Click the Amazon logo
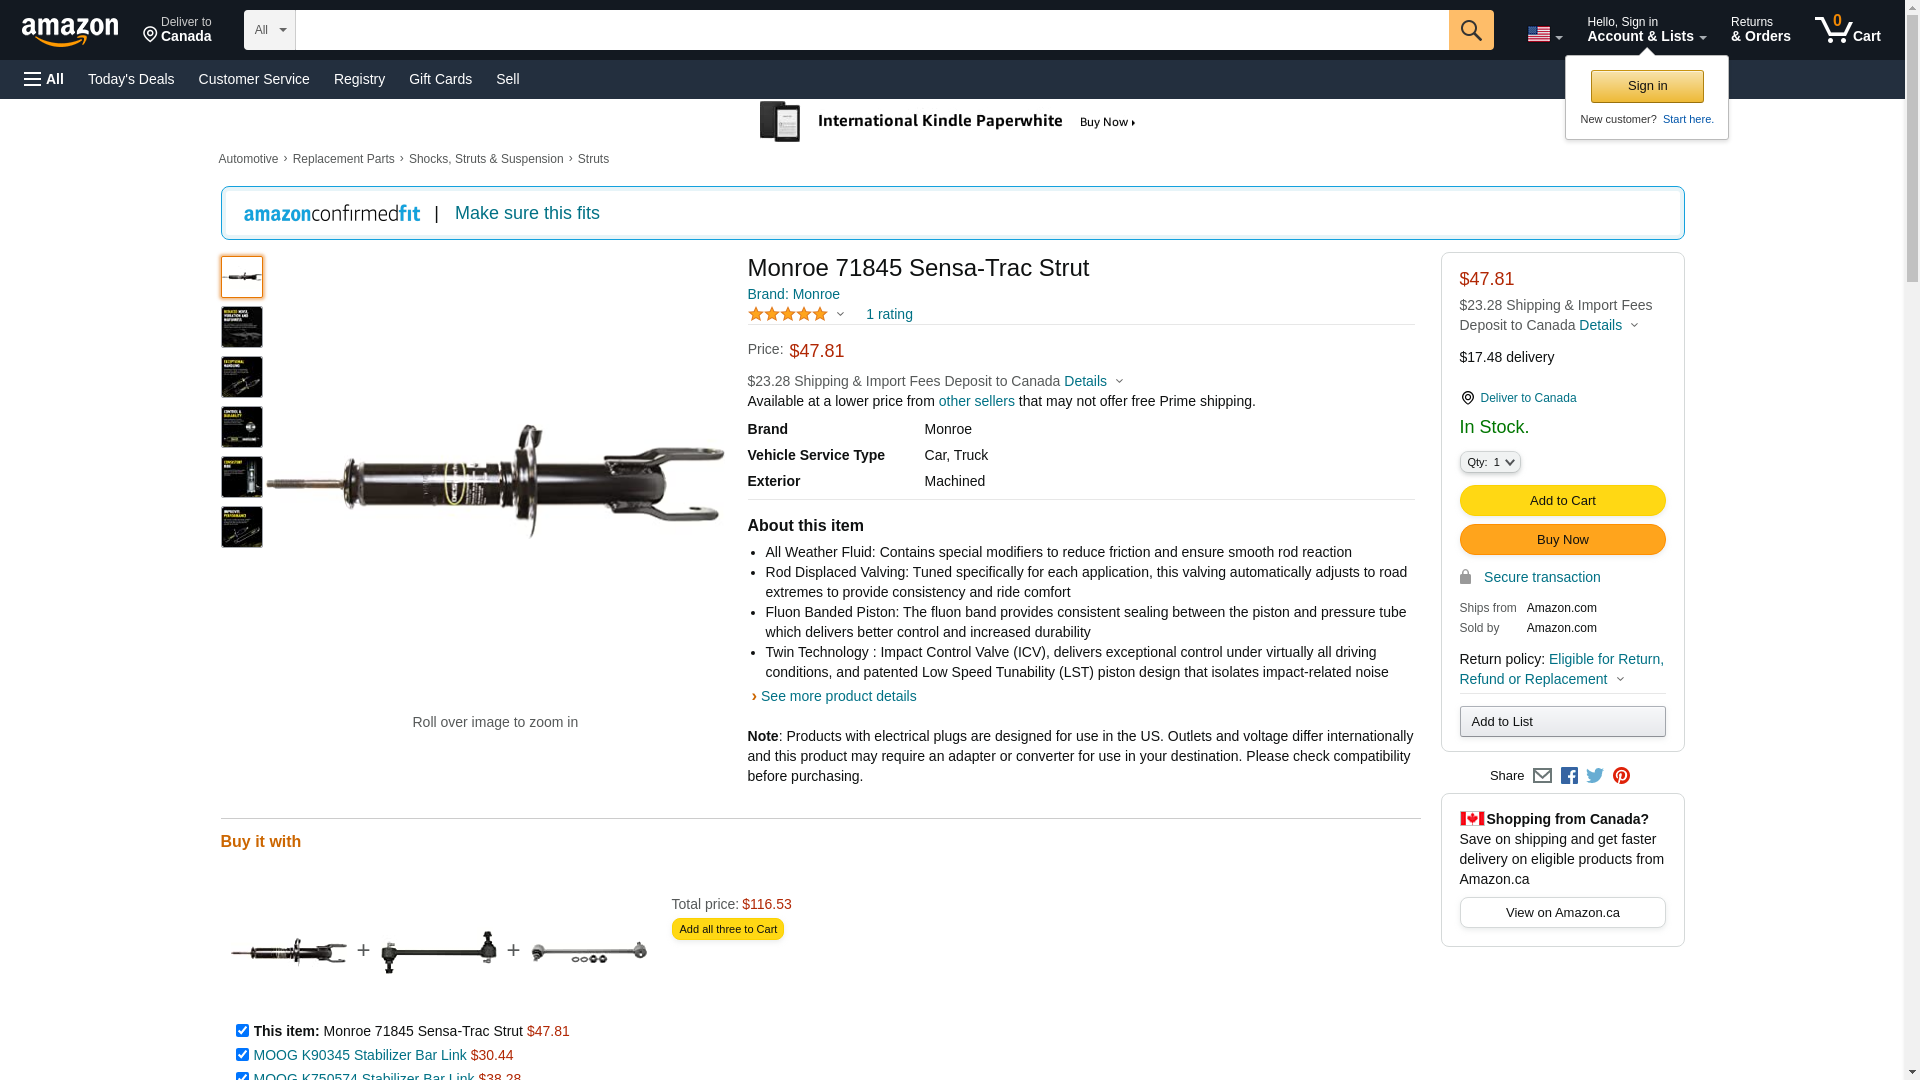This screenshot has width=1920, height=1080. coord(70,31)
